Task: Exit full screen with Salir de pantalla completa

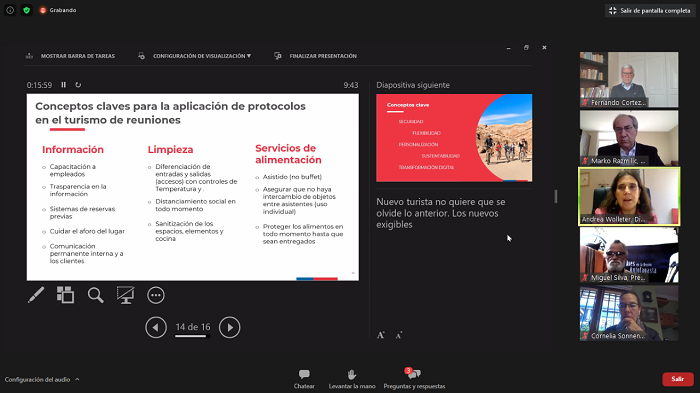Action: click(x=650, y=10)
